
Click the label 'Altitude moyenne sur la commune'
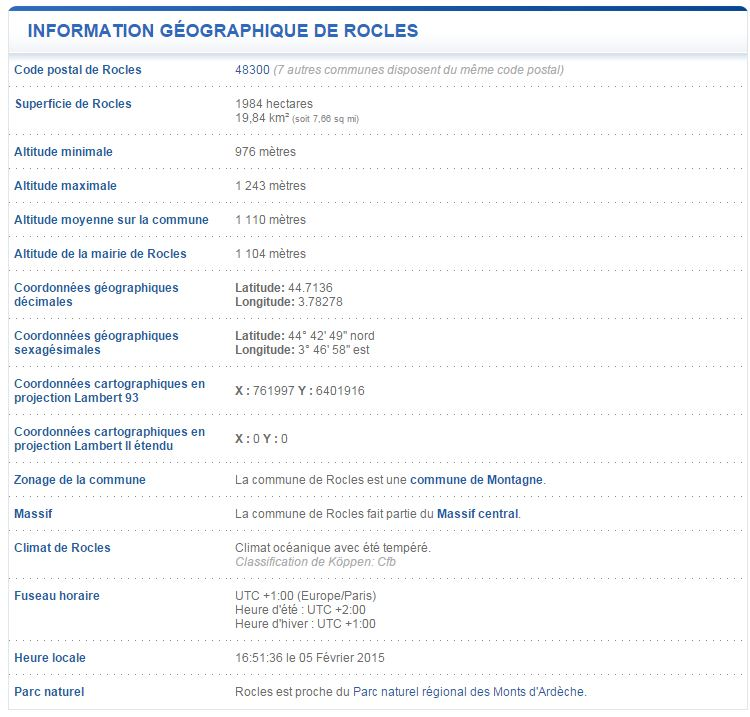point(111,220)
